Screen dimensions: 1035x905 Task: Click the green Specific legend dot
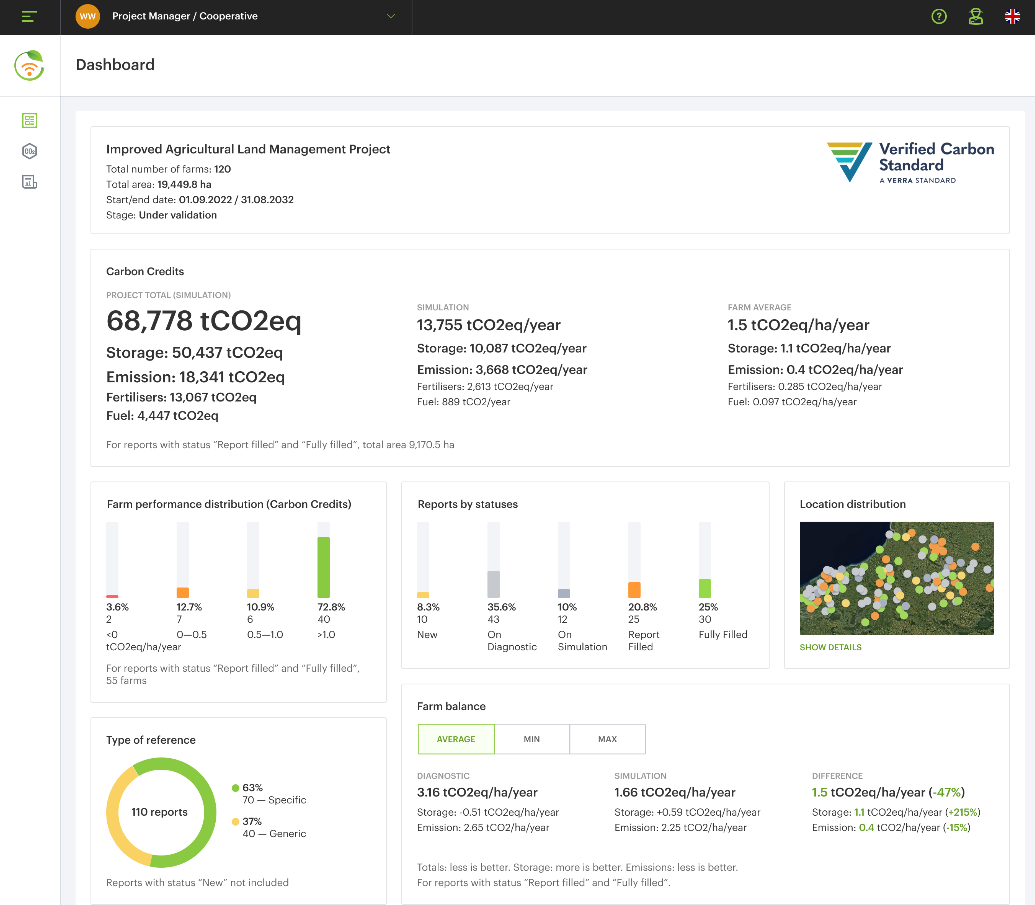[236, 788]
